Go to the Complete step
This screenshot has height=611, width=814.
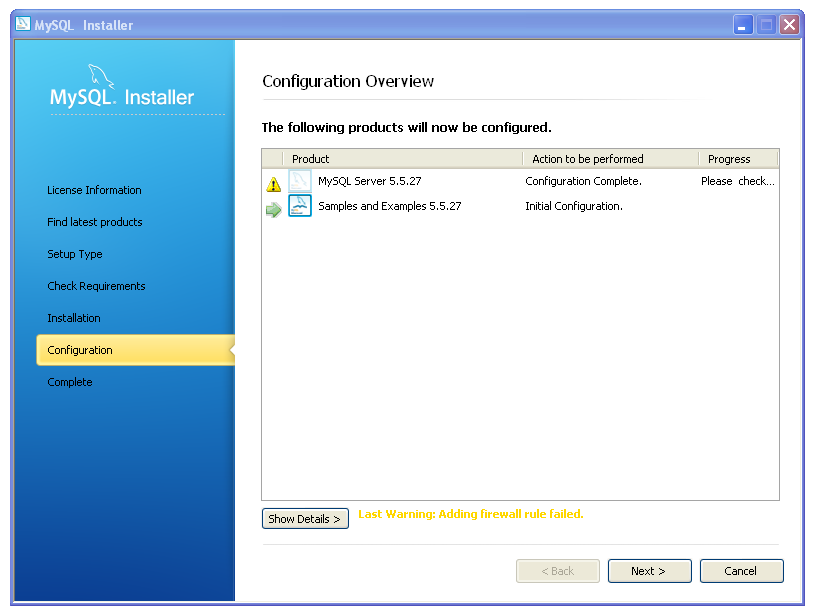coord(70,382)
